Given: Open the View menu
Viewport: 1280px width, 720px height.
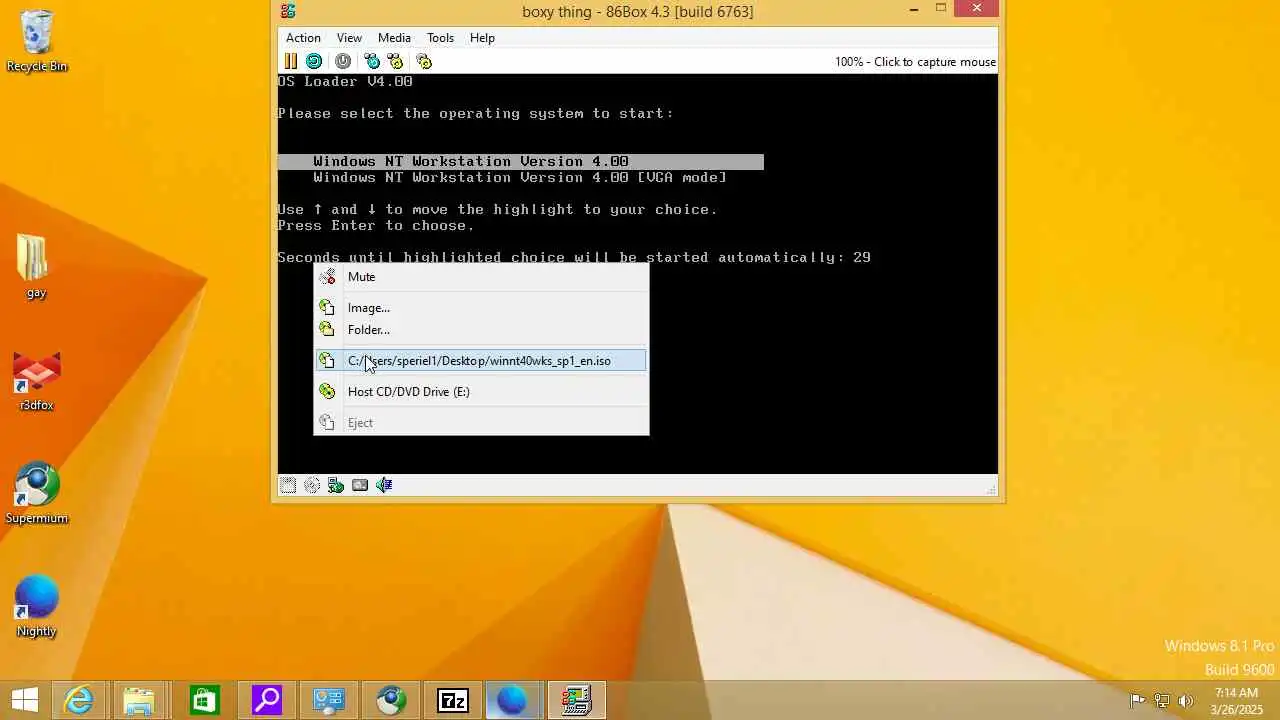Looking at the screenshot, I should [349, 37].
